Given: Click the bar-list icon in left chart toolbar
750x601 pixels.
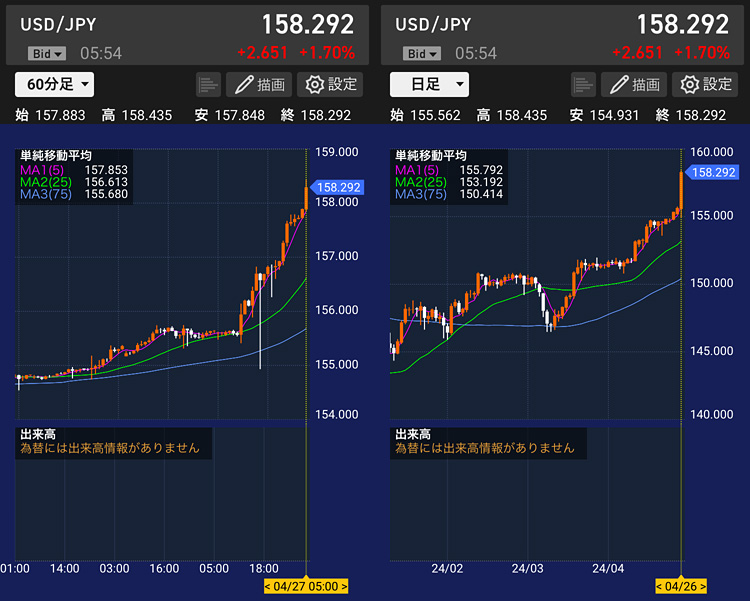Looking at the screenshot, I should pyautogui.click(x=208, y=85).
